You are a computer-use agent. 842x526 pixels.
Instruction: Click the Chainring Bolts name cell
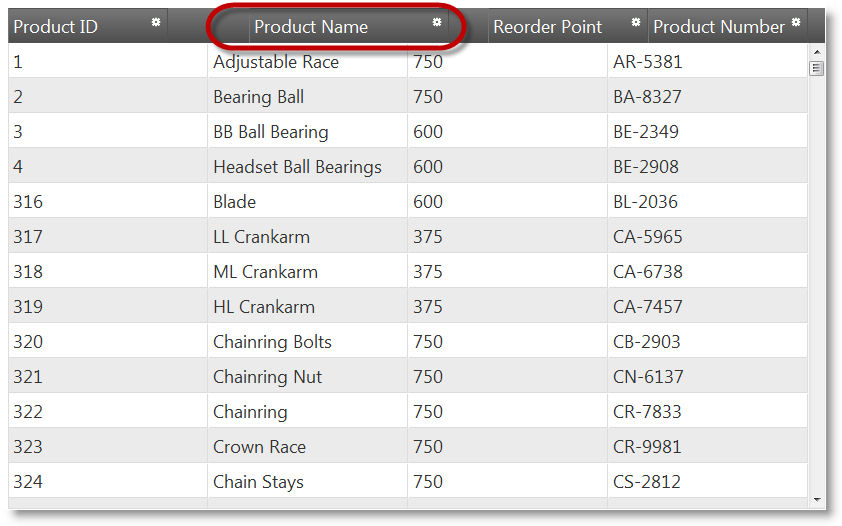(x=272, y=342)
